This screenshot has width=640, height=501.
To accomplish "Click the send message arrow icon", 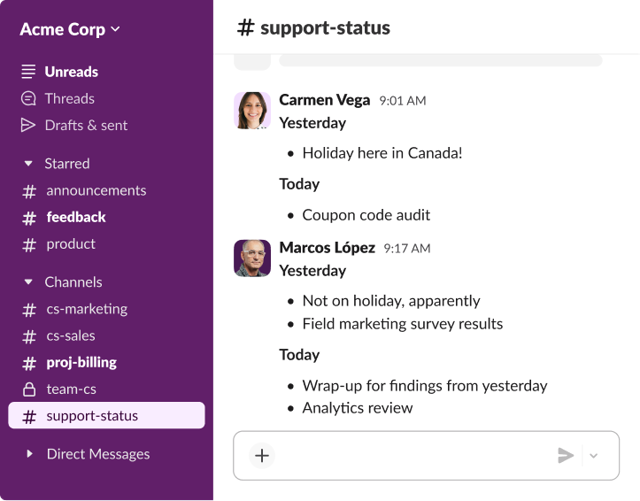I will 566,455.
